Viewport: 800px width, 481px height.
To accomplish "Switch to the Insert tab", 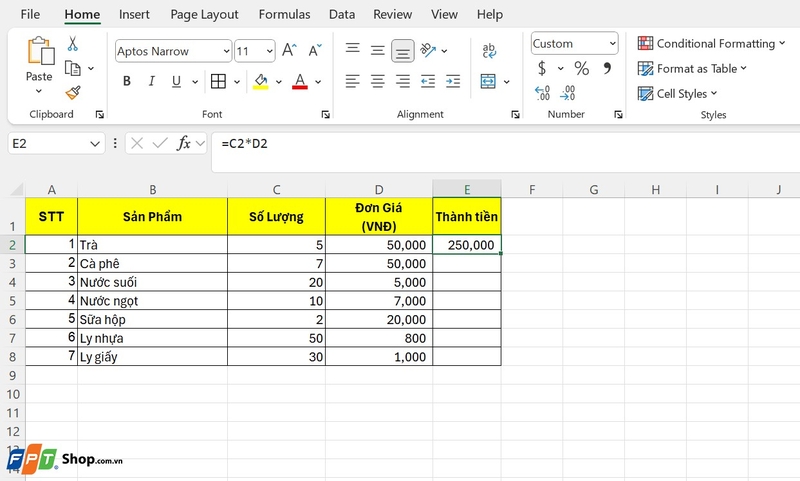I will (x=134, y=14).
